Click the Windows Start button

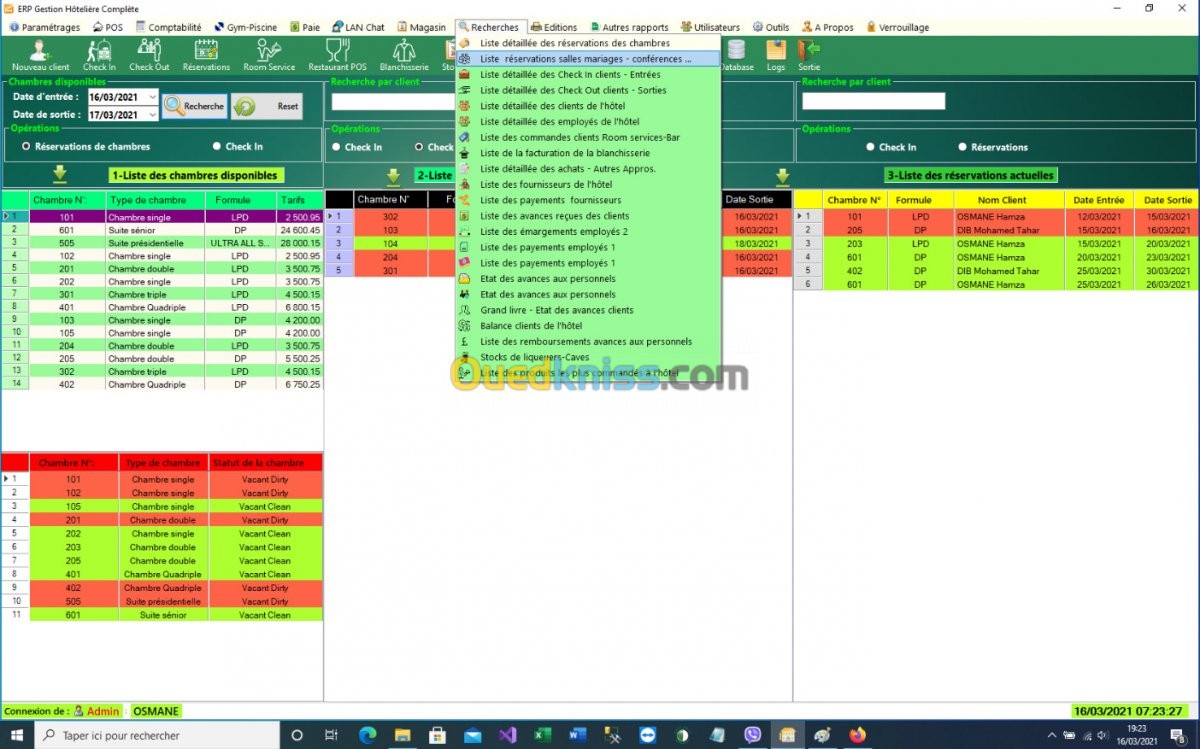coord(17,735)
